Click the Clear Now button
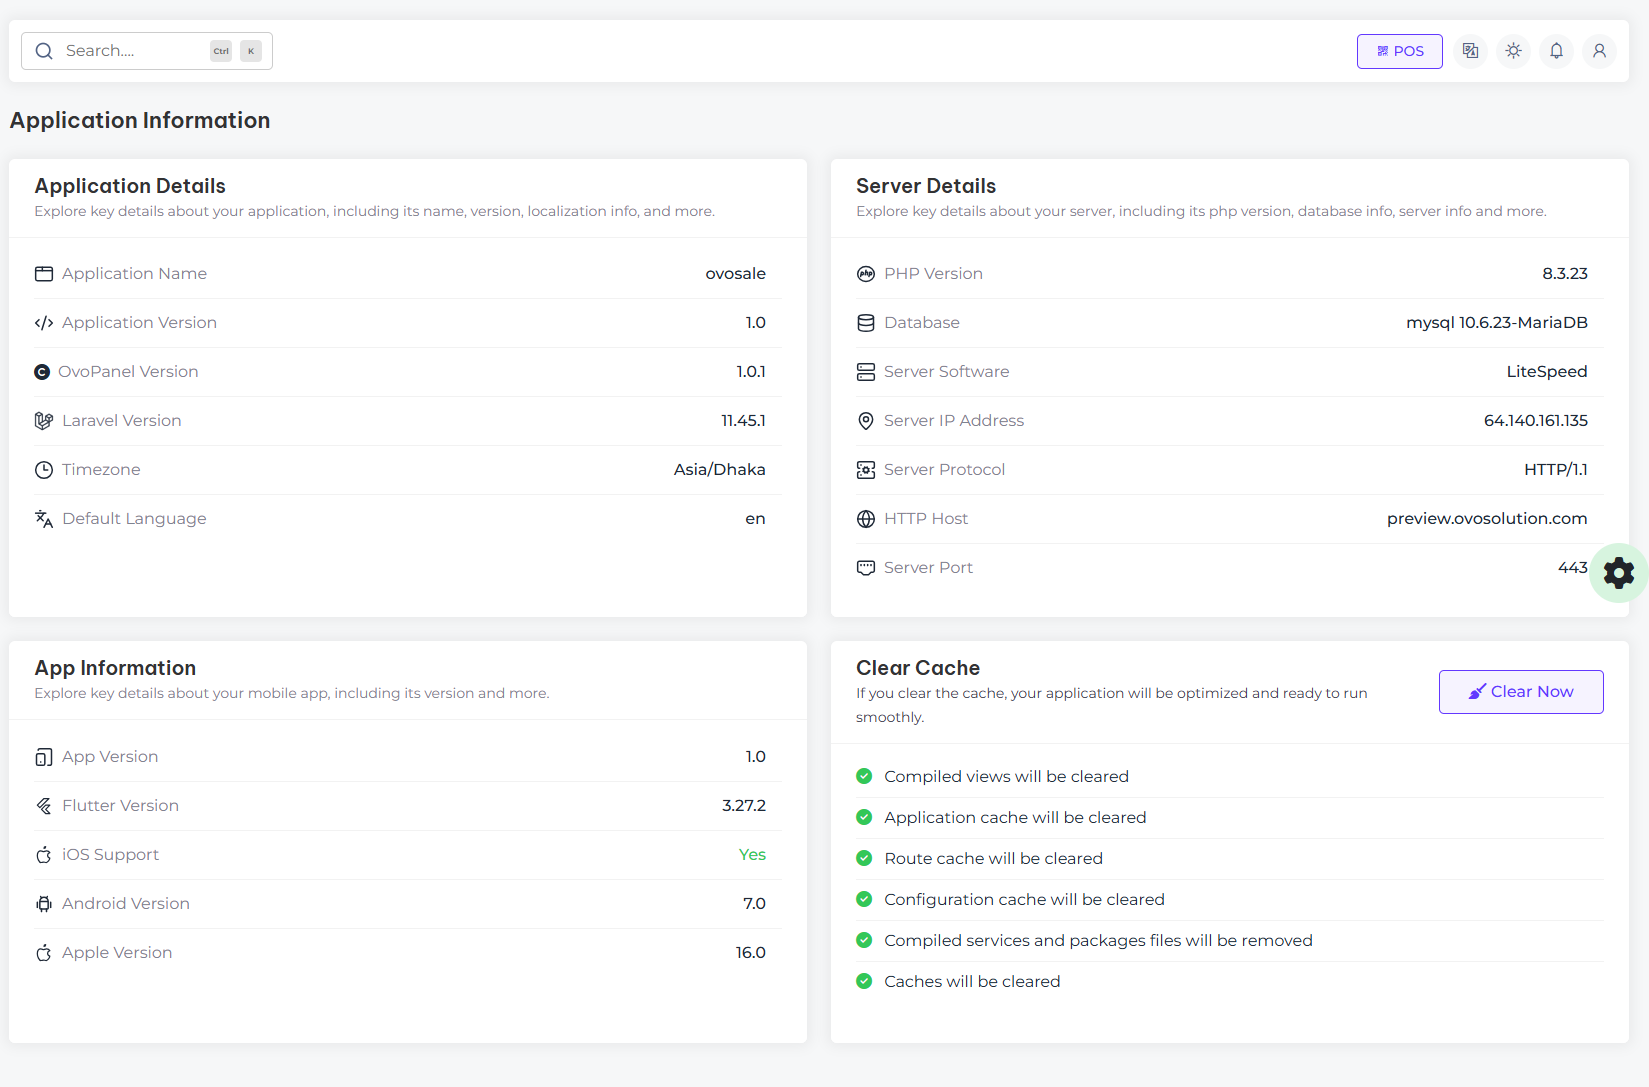Viewport: 1649px width, 1087px height. tap(1520, 692)
